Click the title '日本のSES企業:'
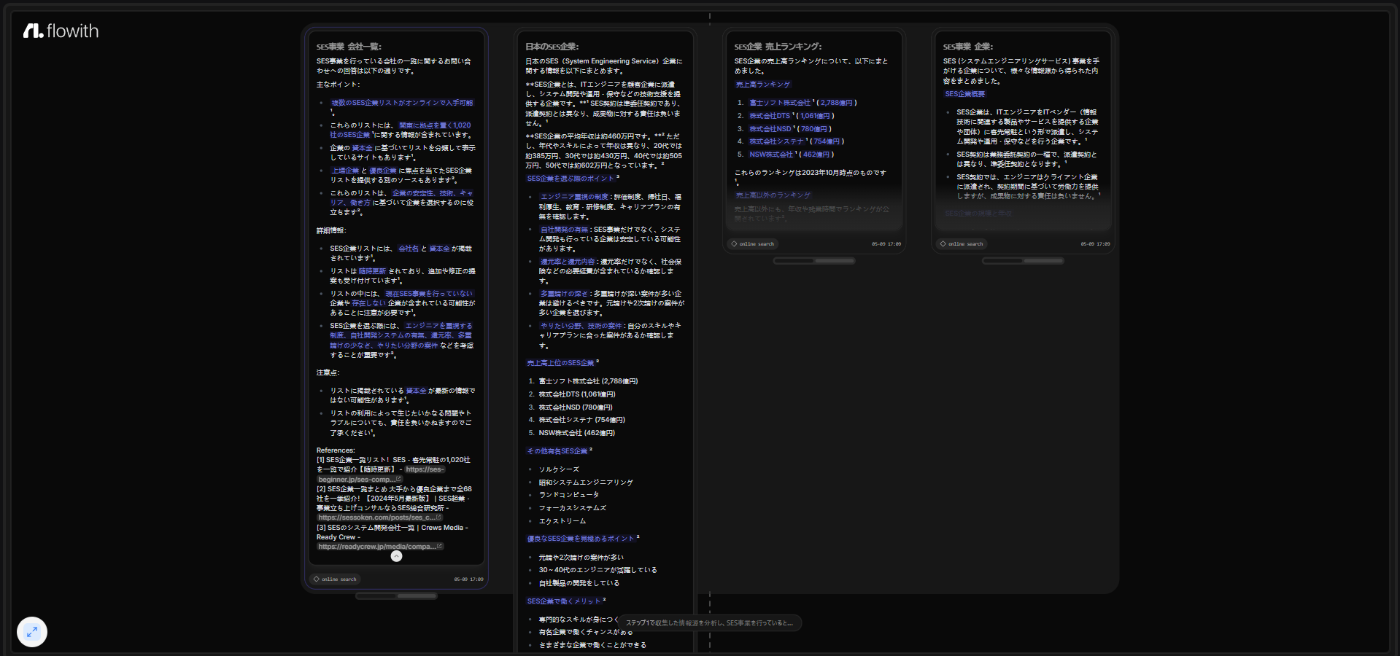The width and height of the screenshot is (1400, 656). coord(552,46)
